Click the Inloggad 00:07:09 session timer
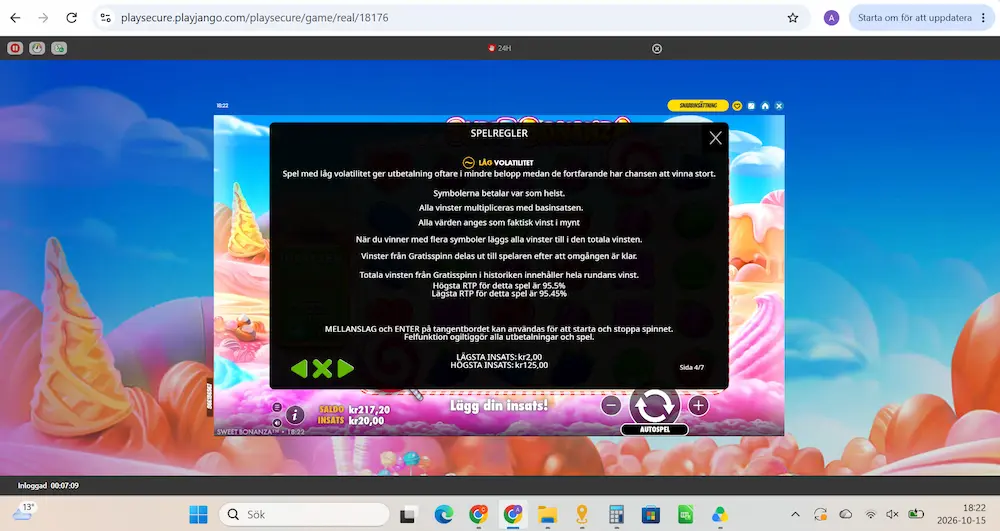 pyautogui.click(x=48, y=486)
